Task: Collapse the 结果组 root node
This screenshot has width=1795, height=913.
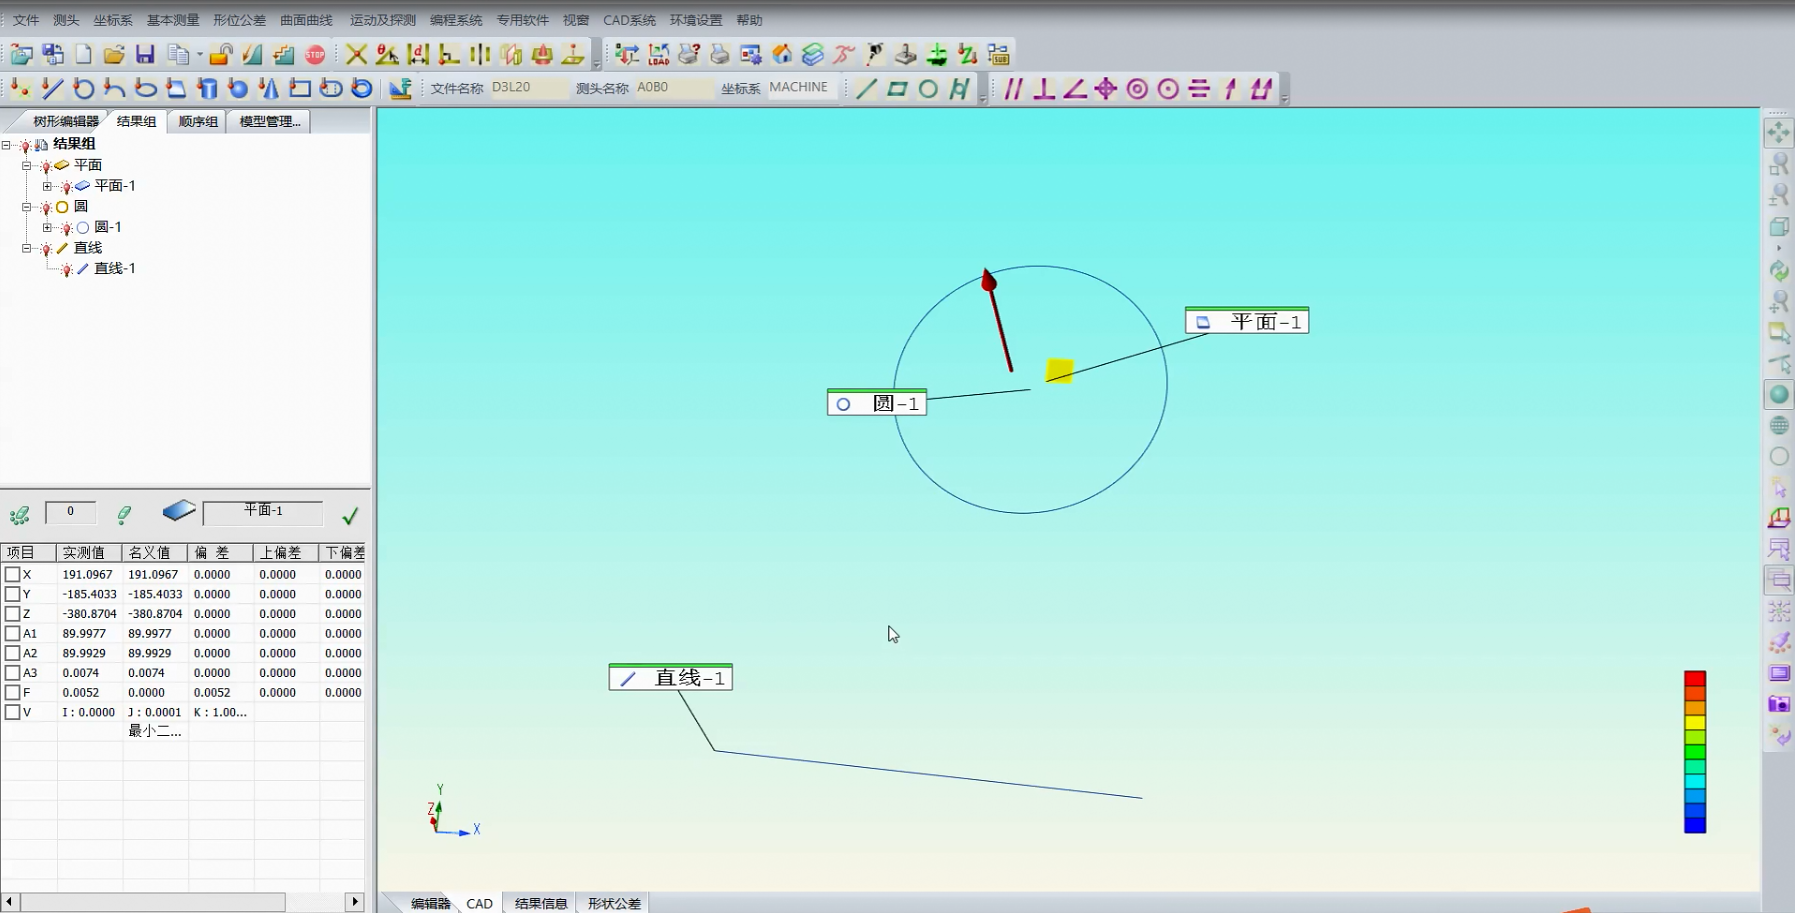Action: [x=6, y=145]
